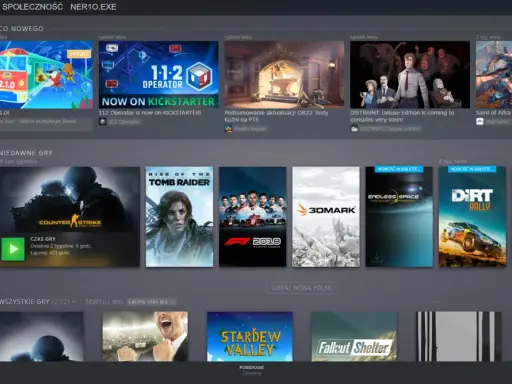
Task: Click the Realm Royale game icon under news
Action: pos(228,129)
